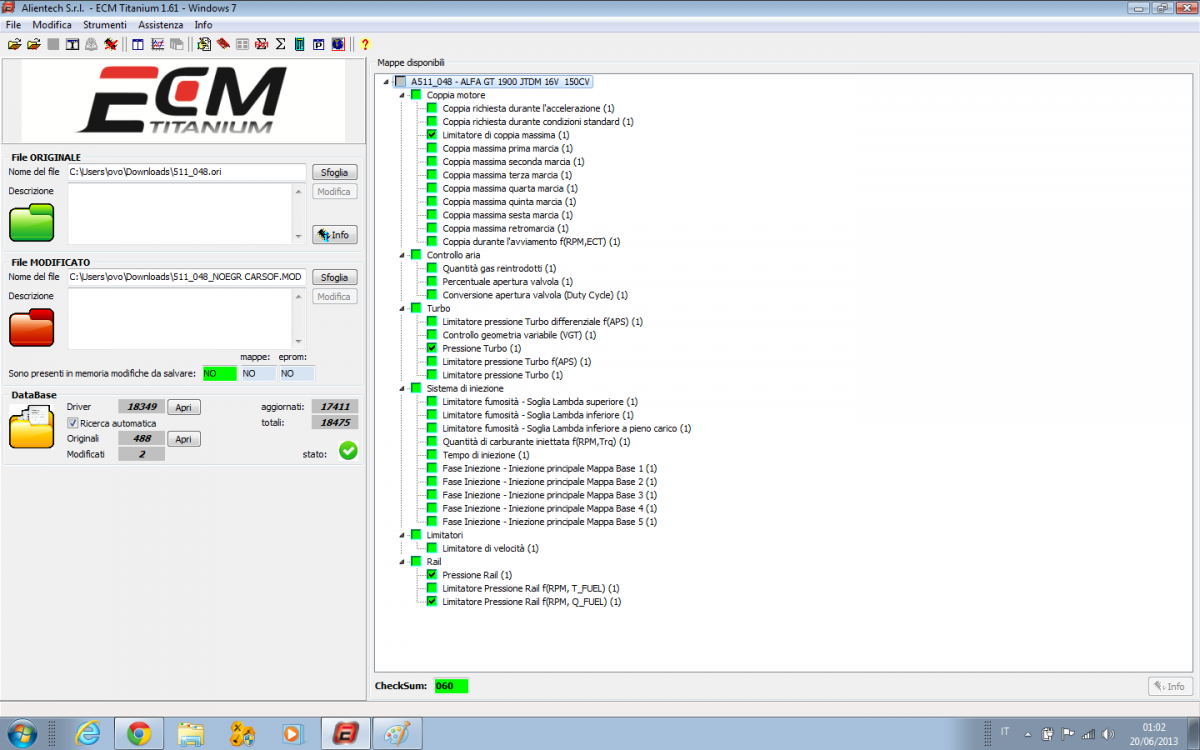Click the original file name path field
This screenshot has height=750, width=1200.
tap(186, 172)
